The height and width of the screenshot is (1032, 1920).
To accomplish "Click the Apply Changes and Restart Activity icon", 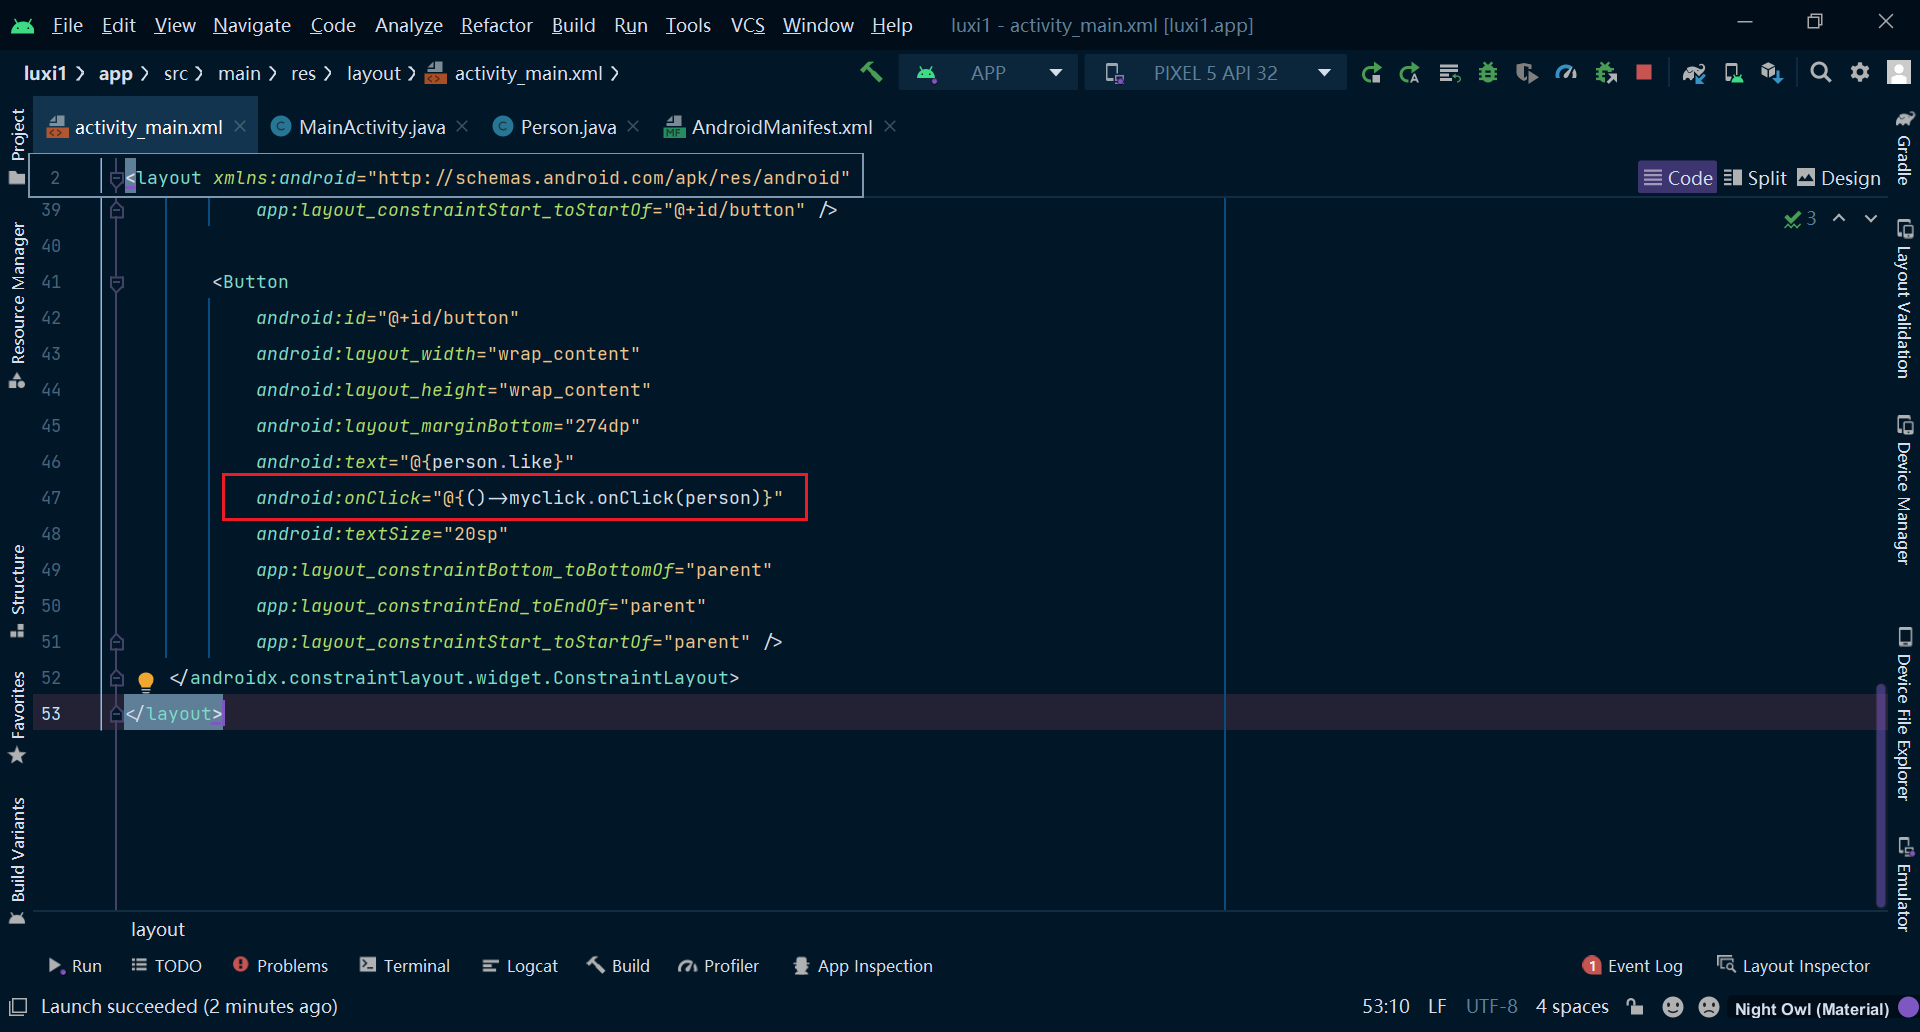I will point(1410,73).
